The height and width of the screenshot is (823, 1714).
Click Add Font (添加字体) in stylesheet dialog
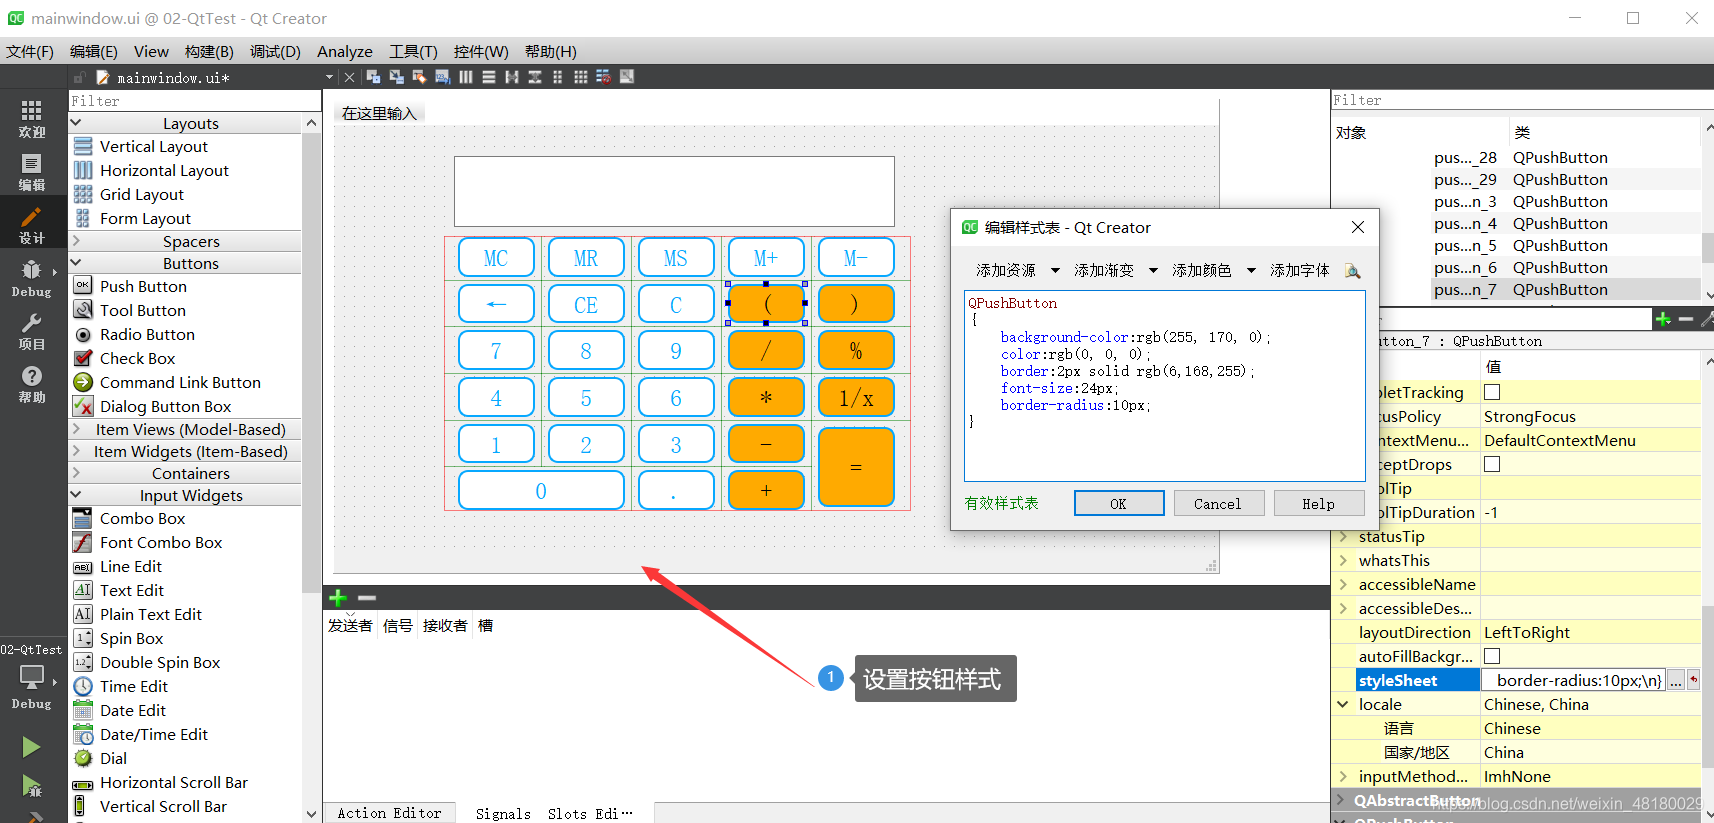[x=1300, y=271]
